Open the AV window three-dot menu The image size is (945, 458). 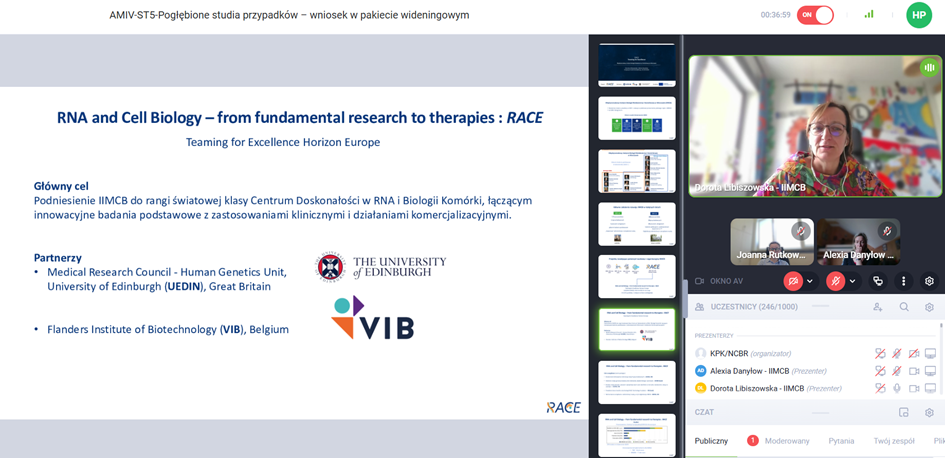point(903,281)
